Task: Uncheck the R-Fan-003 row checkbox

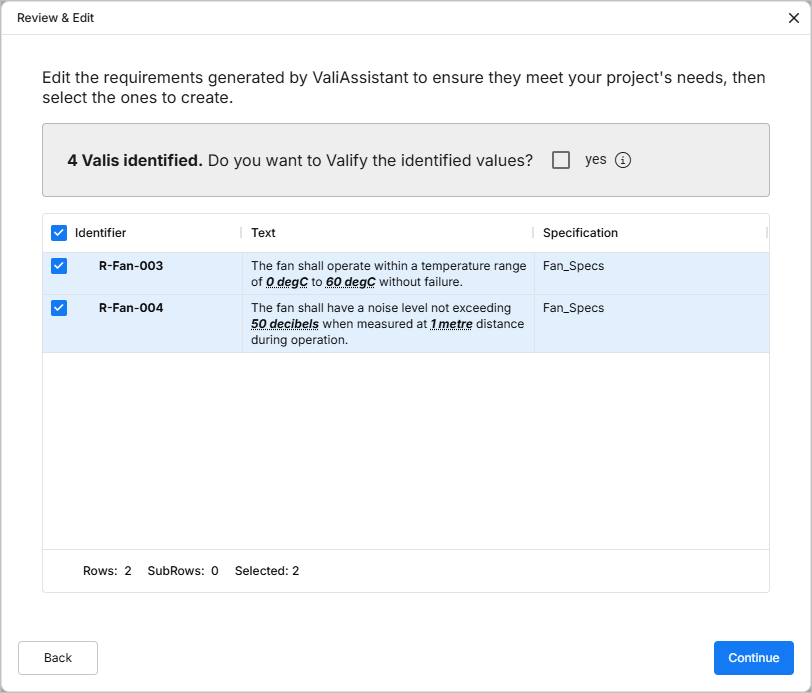Action: point(59,266)
